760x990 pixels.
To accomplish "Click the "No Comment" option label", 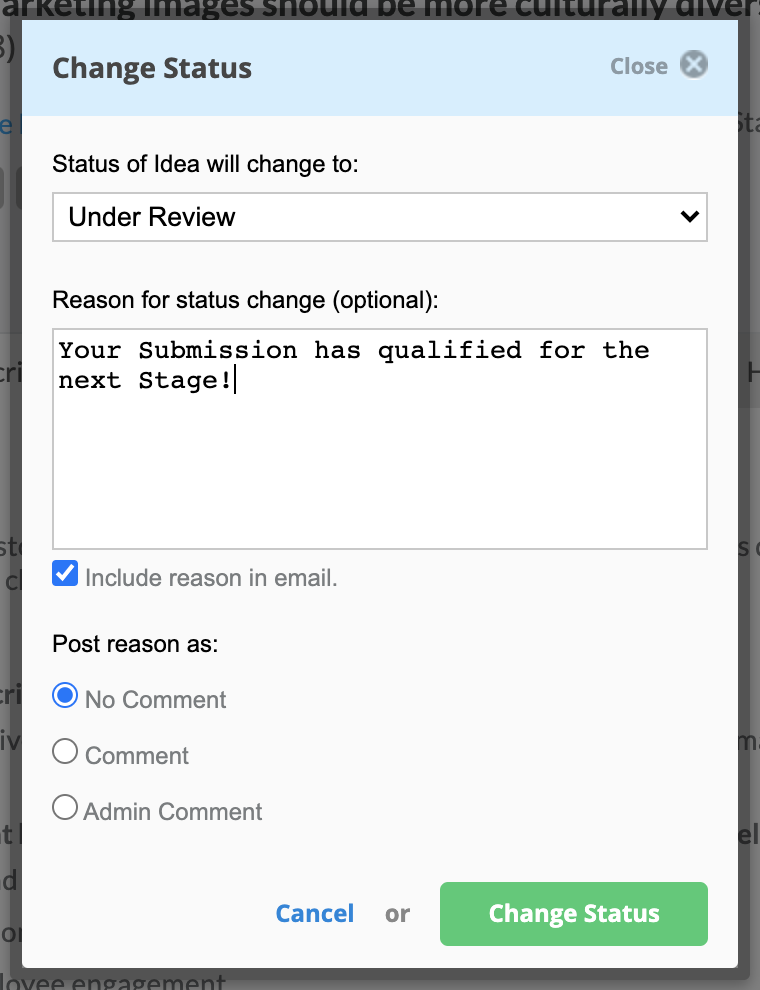I will coord(155,700).
